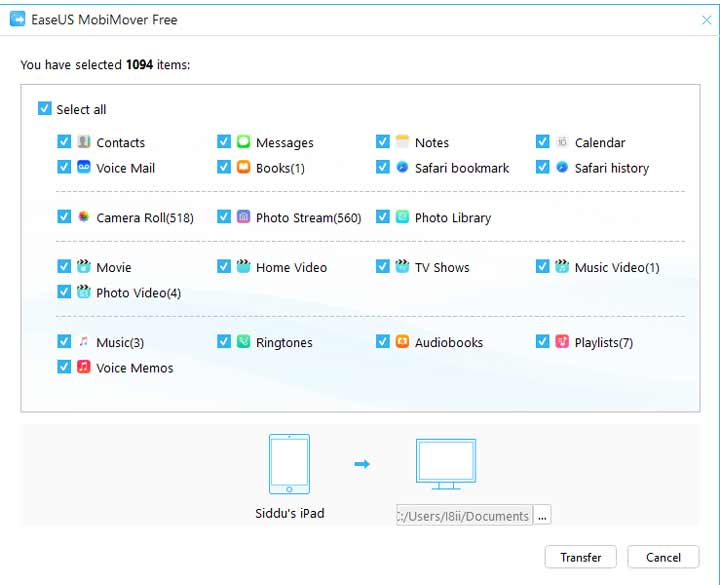Viewport: 720px width, 585px height.
Task: Uncheck the Safari bookmark checkbox
Action: (382, 167)
